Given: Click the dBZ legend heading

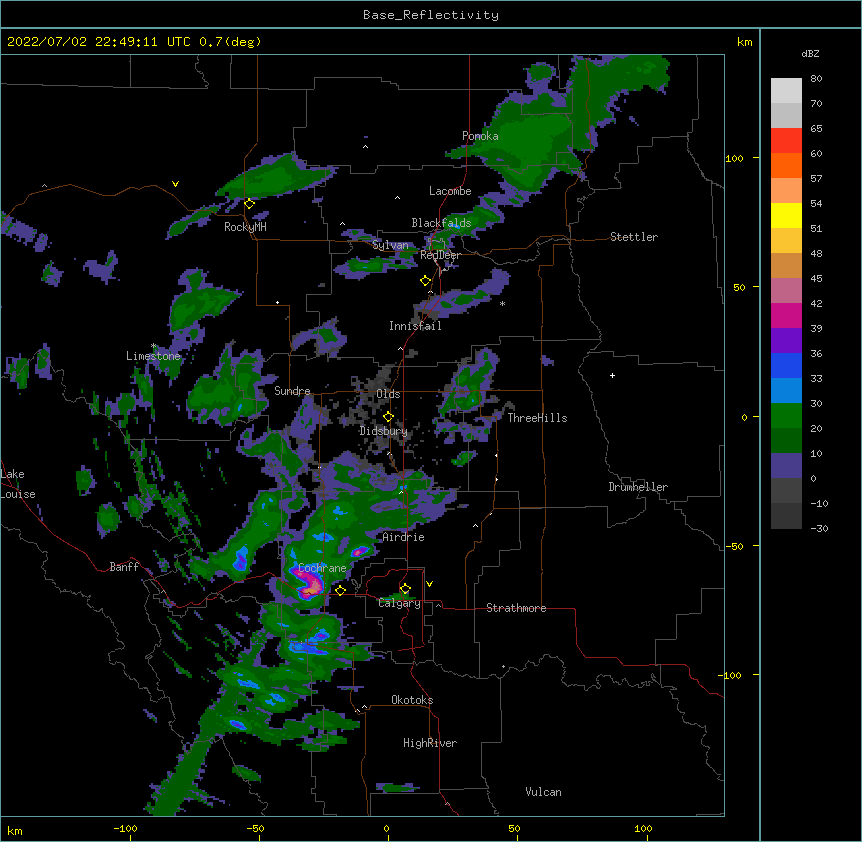Looking at the screenshot, I should 810,54.
